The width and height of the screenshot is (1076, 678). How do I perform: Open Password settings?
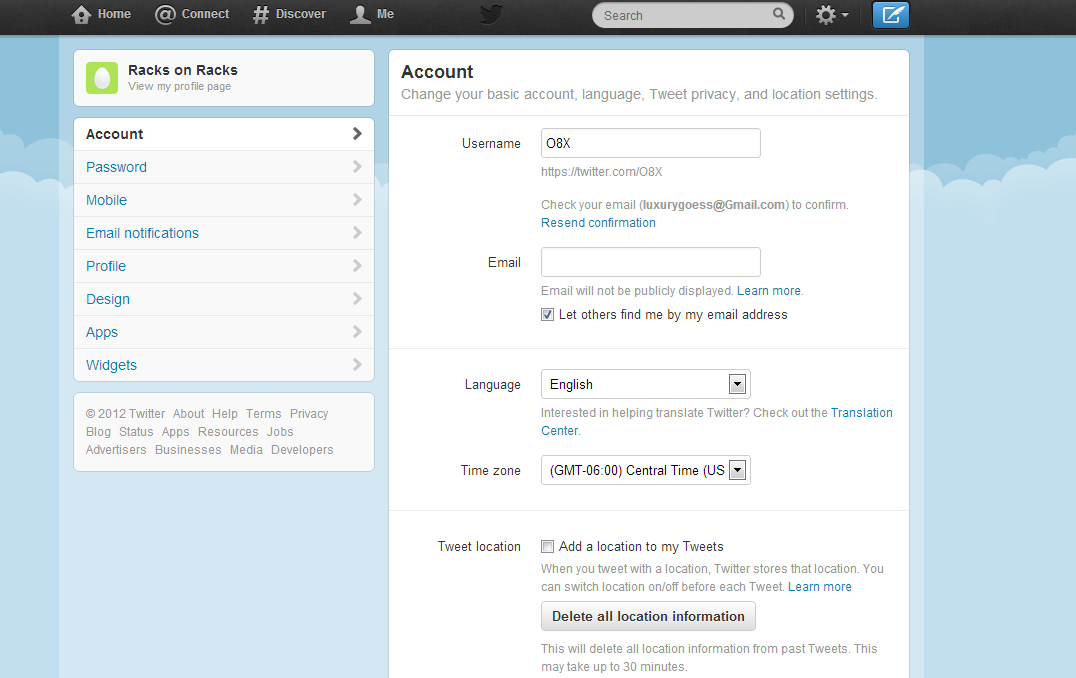[224, 167]
